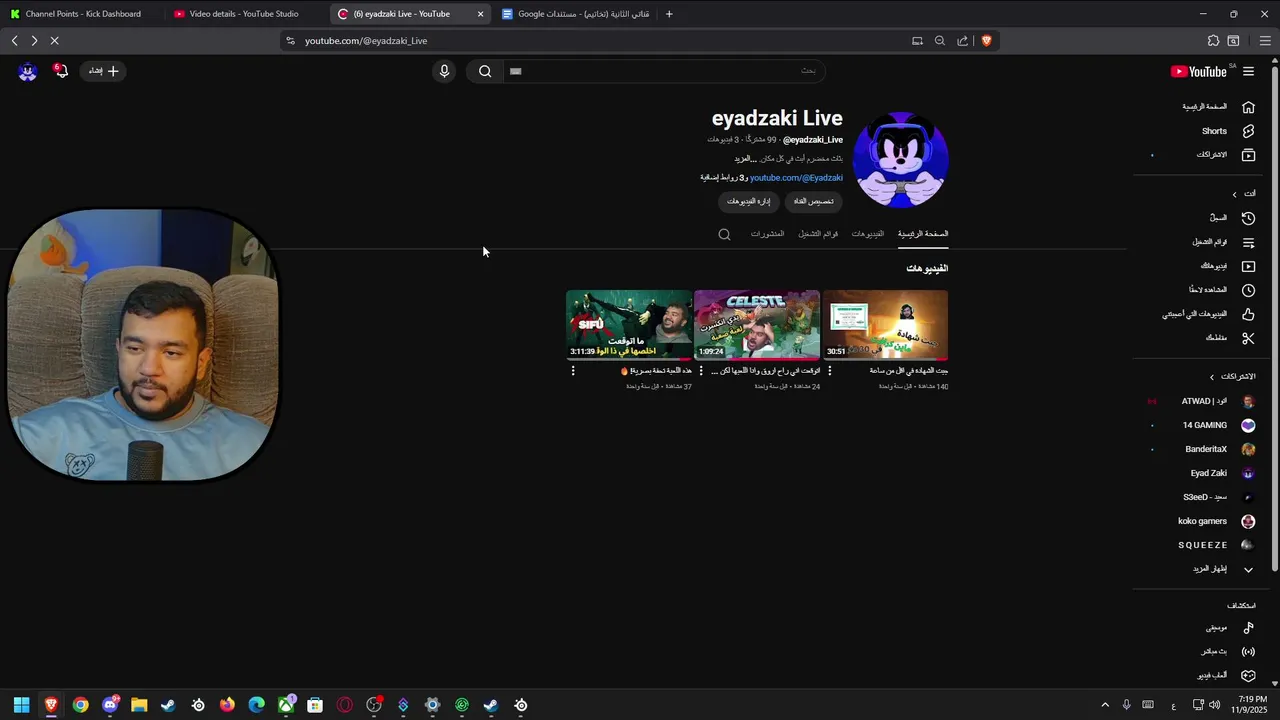
Task: Show hidden system tray icons
Action: tap(1105, 705)
